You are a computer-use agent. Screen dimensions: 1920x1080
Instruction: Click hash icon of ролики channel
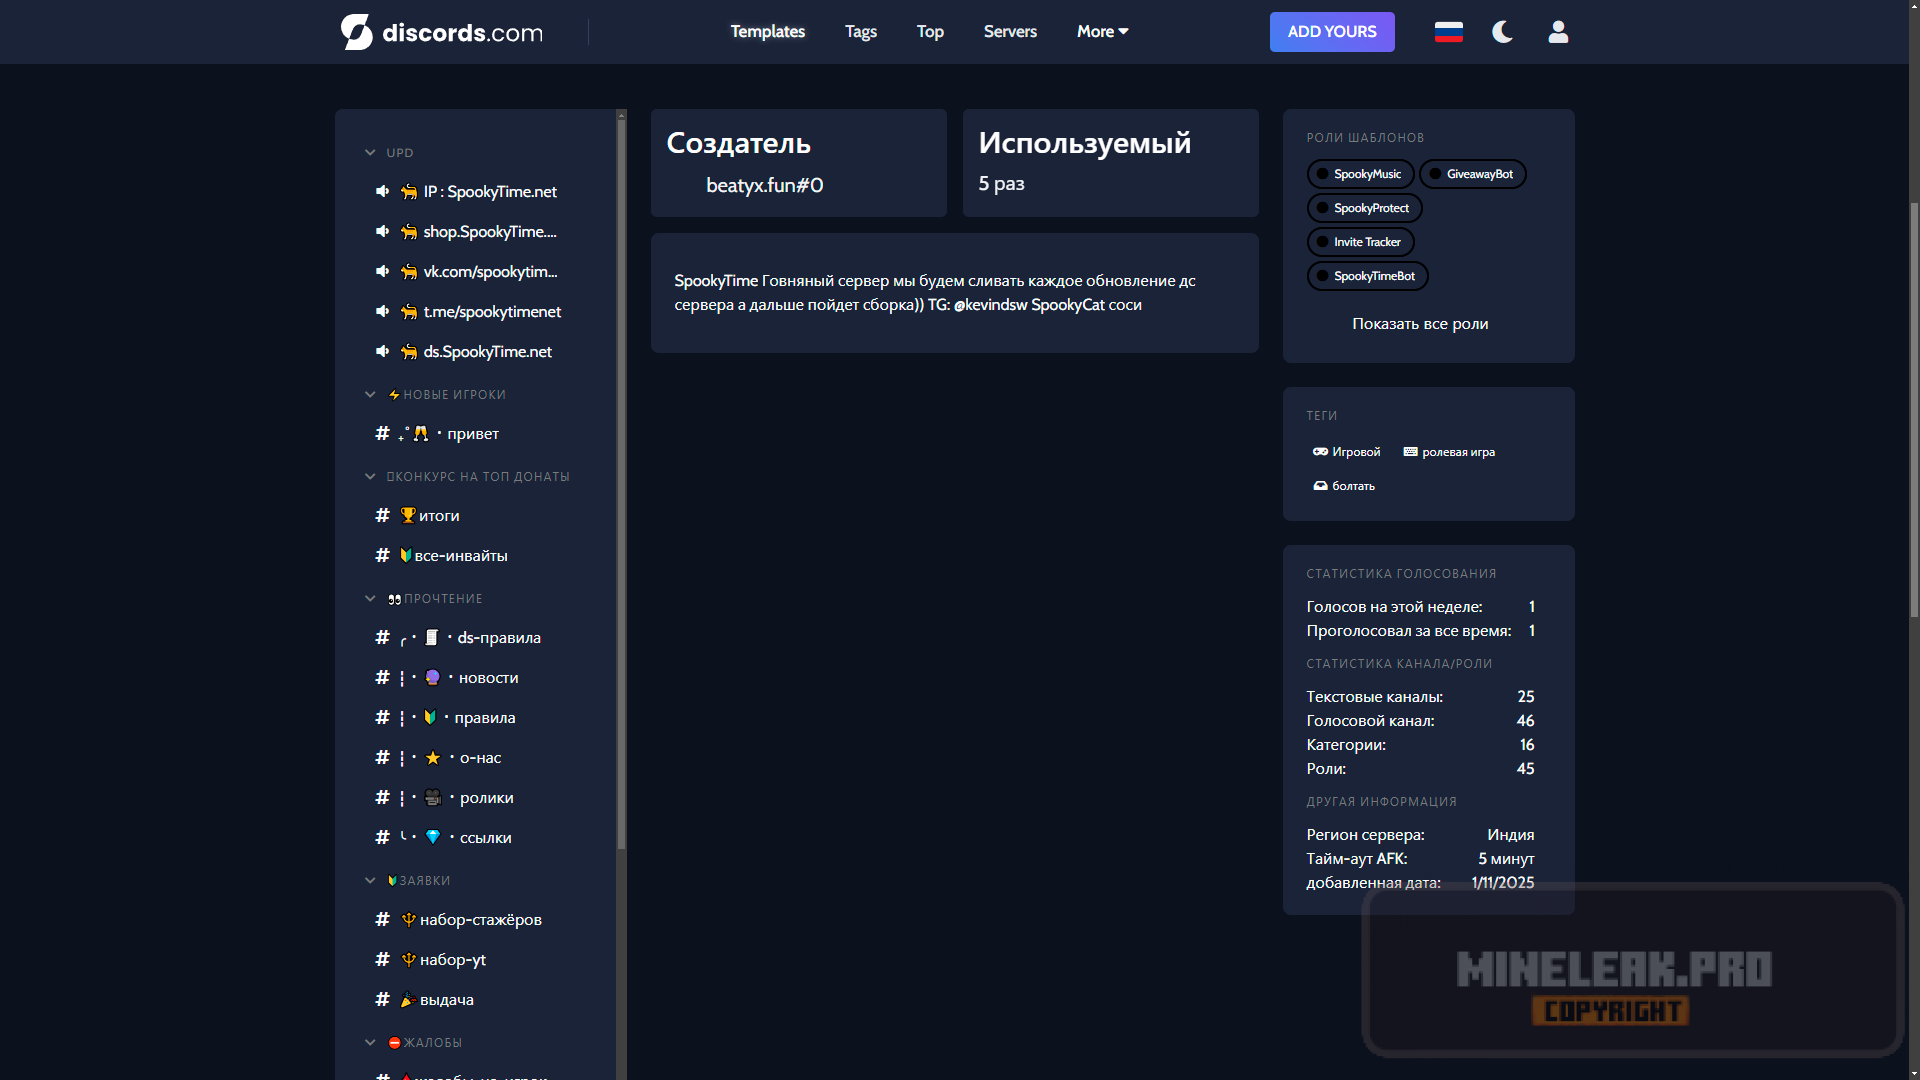382,797
